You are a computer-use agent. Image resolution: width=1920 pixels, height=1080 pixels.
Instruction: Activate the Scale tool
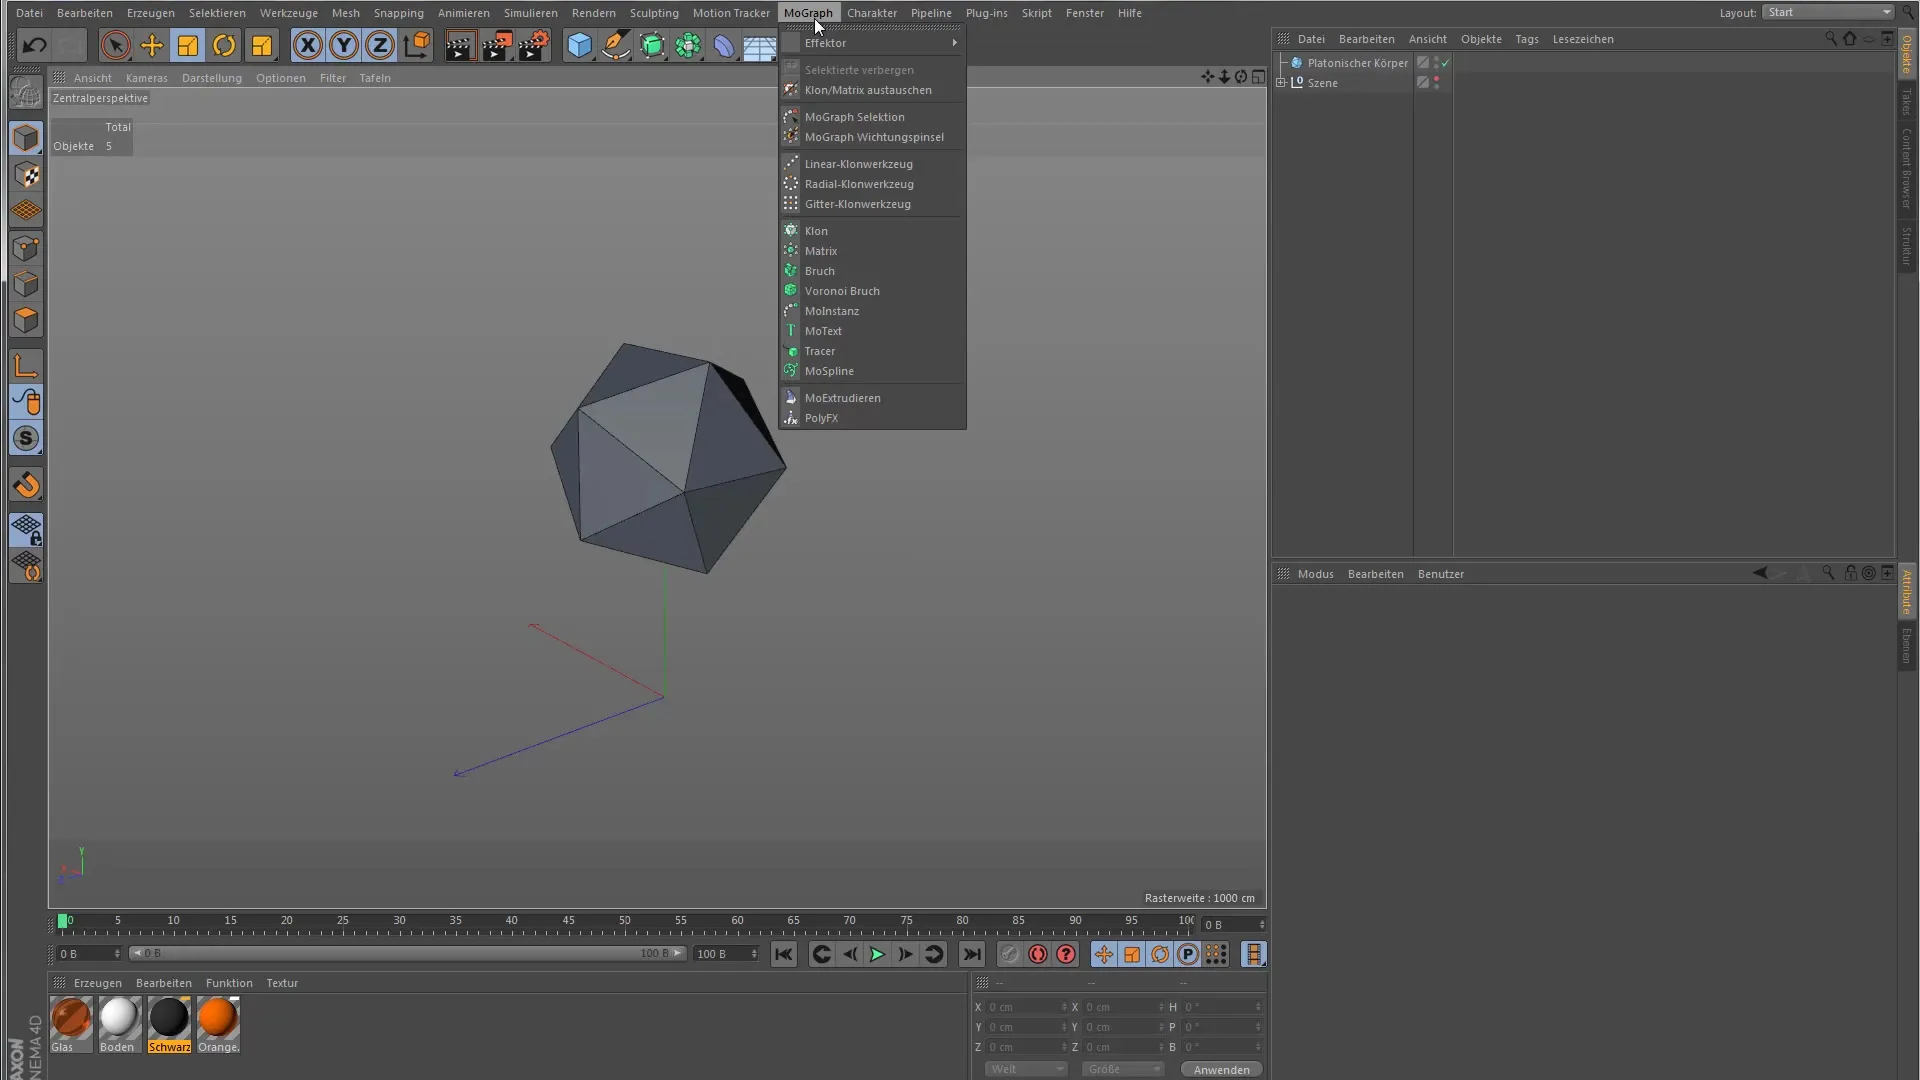tap(188, 45)
